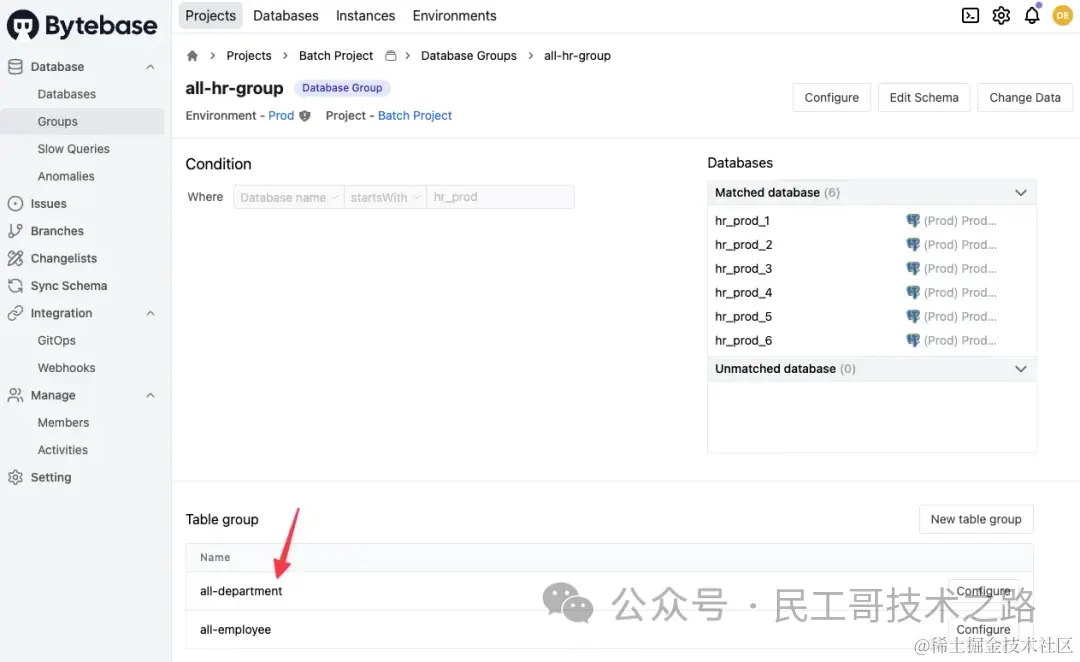Click the Issues icon in sidebar
The width and height of the screenshot is (1080, 662).
(x=15, y=204)
